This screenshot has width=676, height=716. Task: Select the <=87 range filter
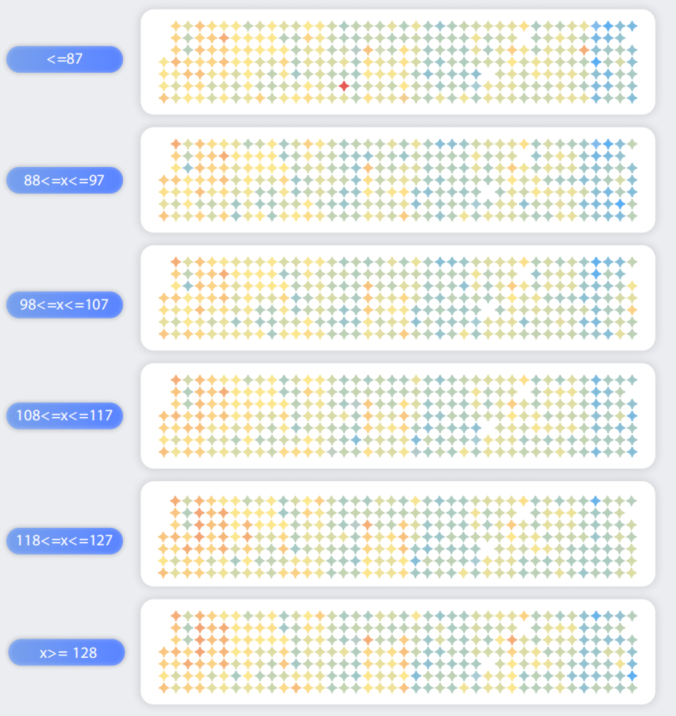tap(65, 60)
